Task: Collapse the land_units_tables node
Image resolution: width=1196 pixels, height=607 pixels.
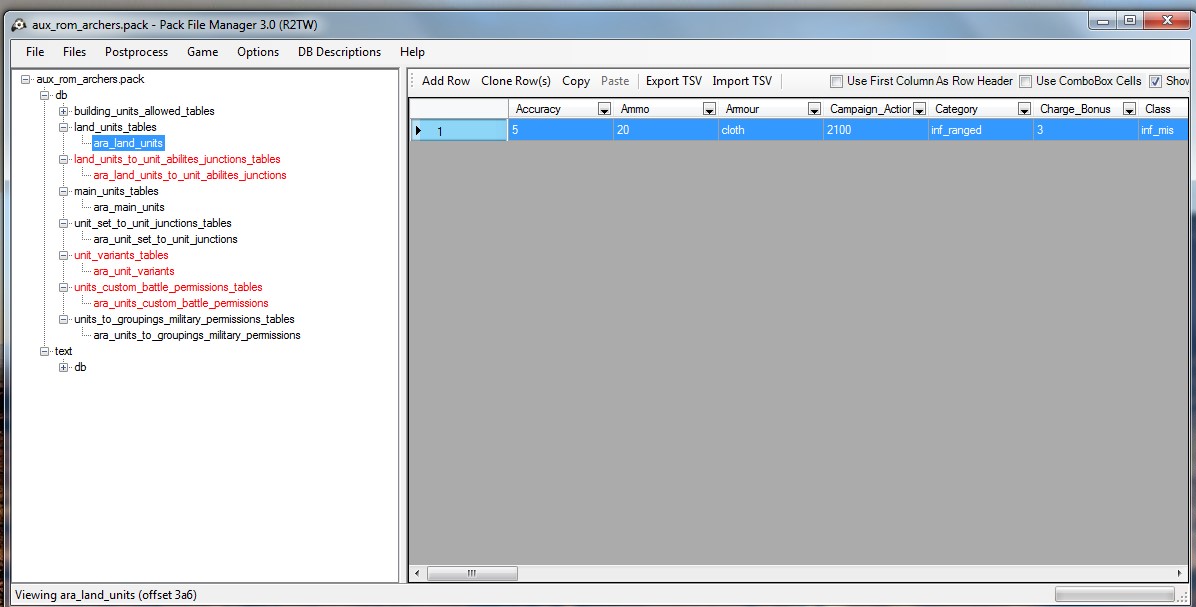Action: [x=64, y=127]
